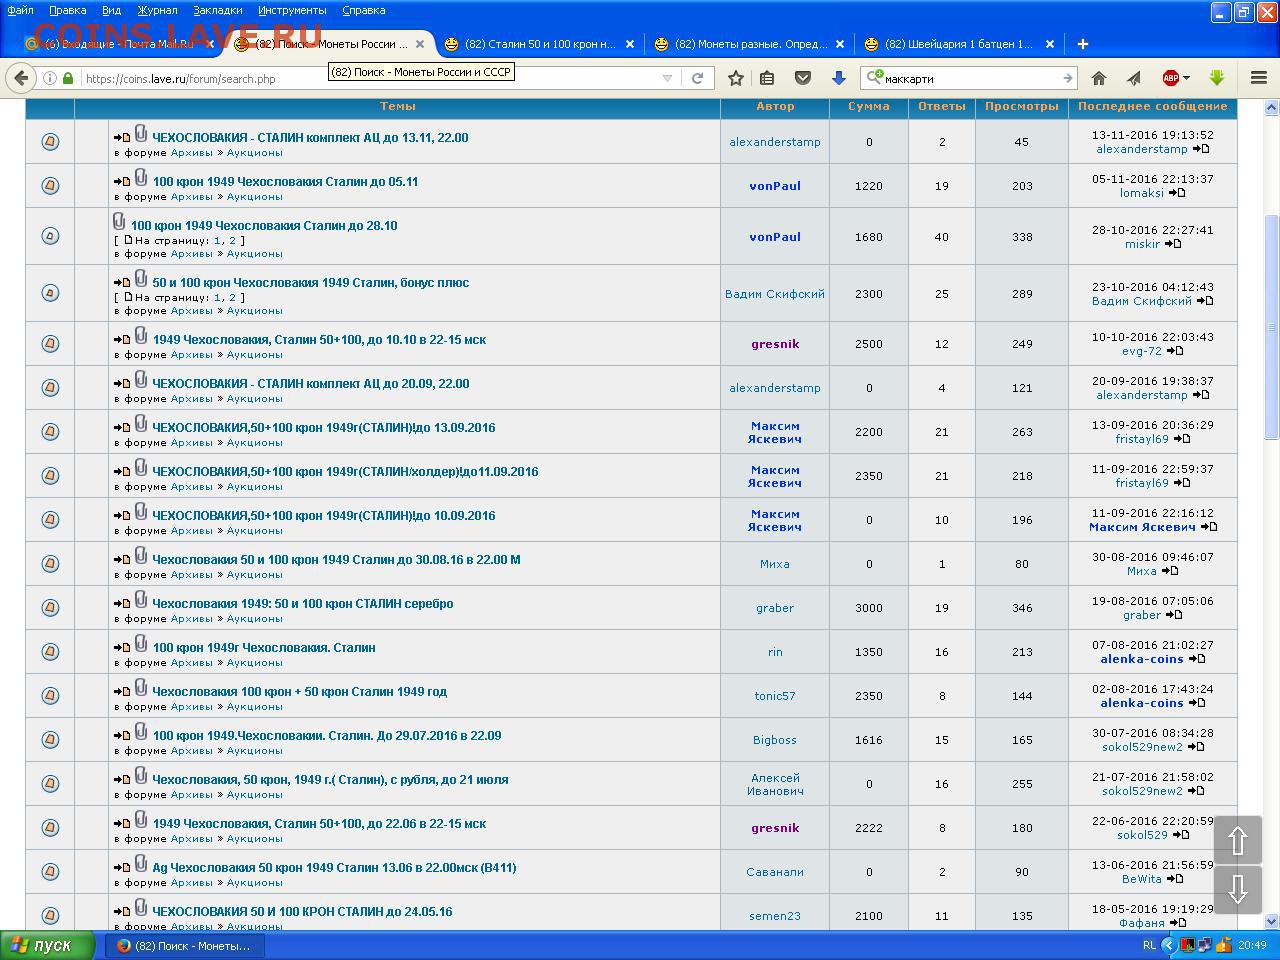
Task: Open the Справка menu
Action: pyautogui.click(x=363, y=10)
